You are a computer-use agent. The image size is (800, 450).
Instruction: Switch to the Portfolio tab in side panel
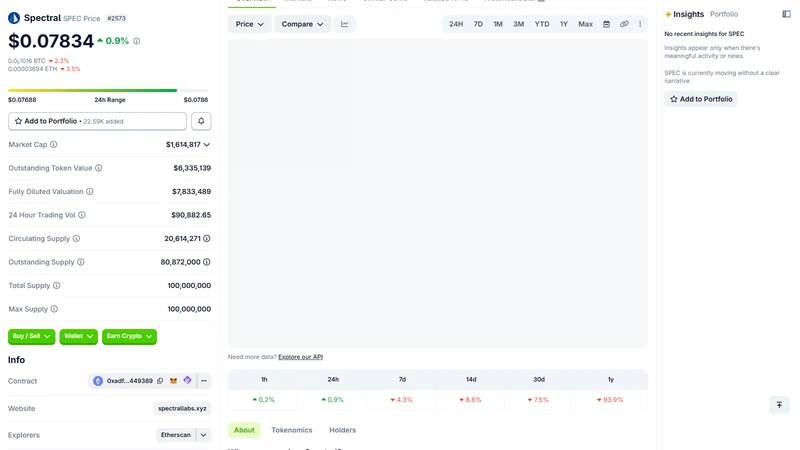[724, 14]
